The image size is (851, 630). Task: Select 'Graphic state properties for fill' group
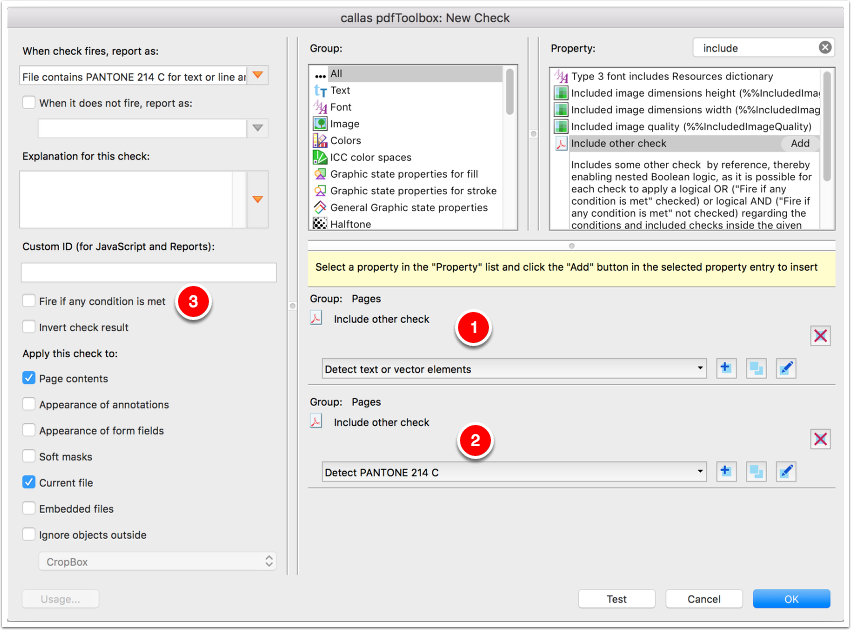click(407, 174)
